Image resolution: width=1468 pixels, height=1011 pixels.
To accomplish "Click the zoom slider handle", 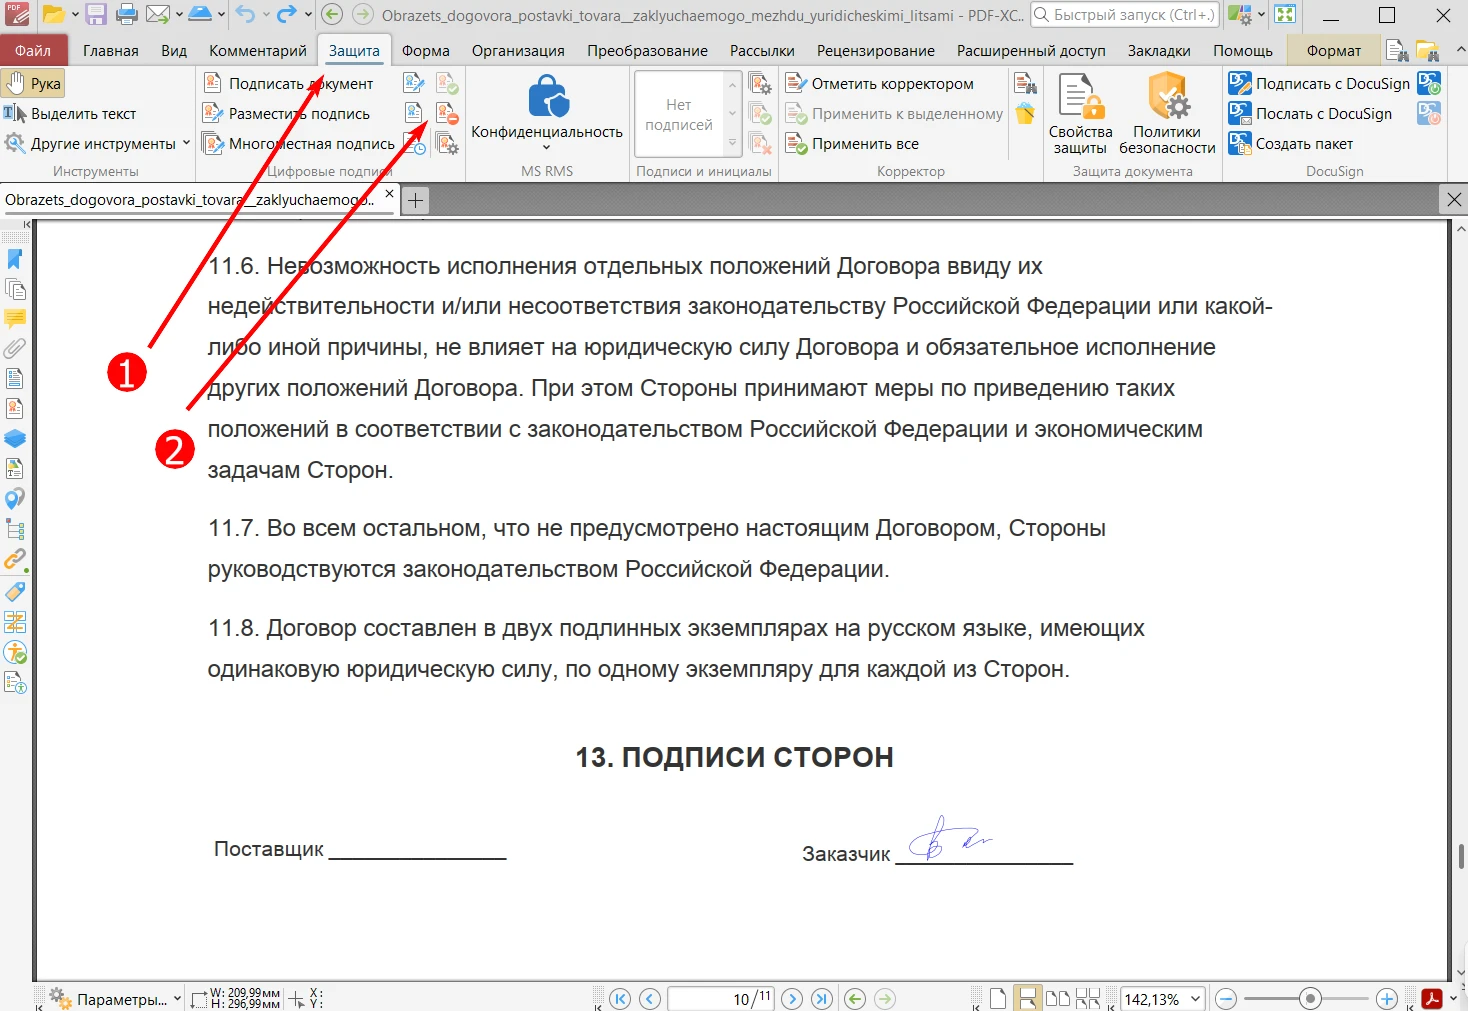I will (1310, 998).
